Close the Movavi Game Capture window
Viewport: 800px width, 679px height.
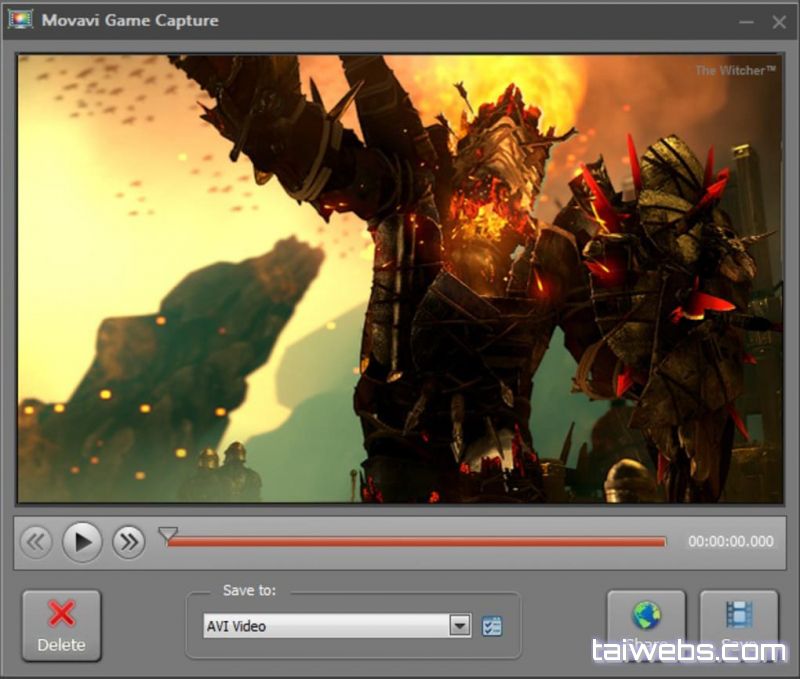click(779, 21)
